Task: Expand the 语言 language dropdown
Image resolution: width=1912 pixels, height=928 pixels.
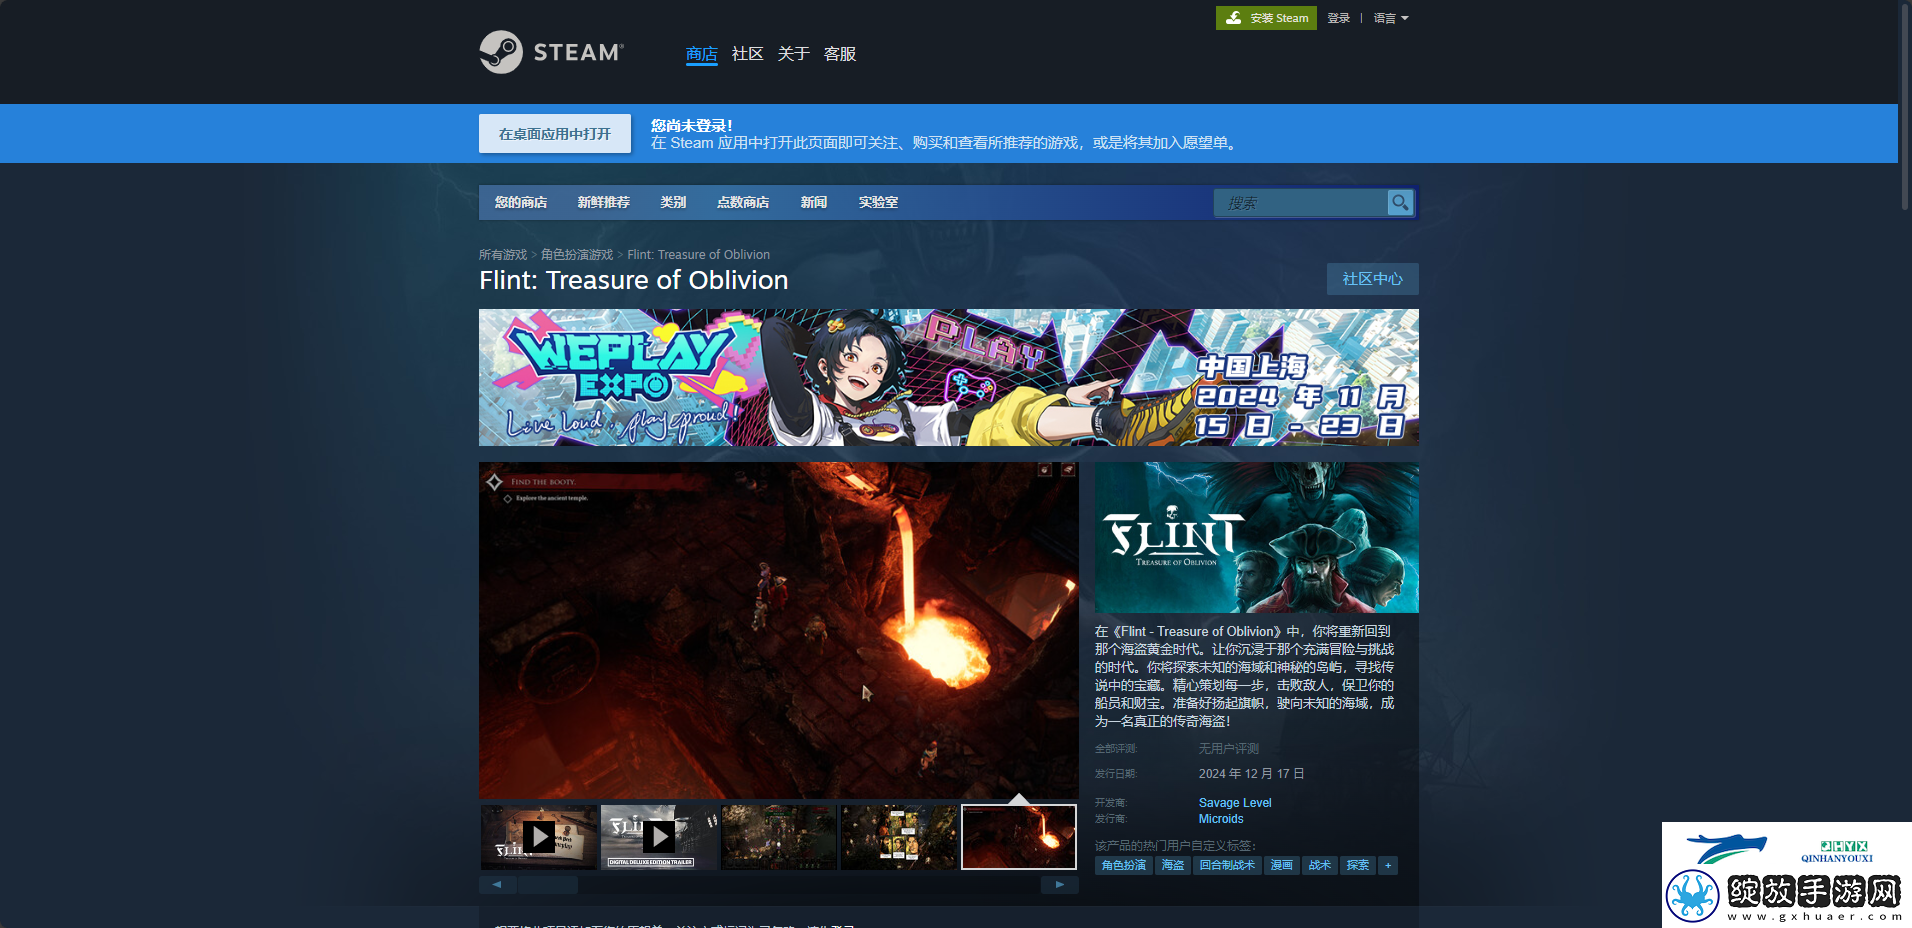Action: pyautogui.click(x=1391, y=18)
